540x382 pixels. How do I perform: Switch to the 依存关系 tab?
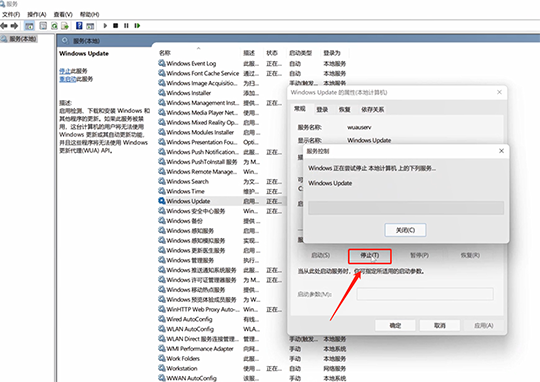click(x=373, y=110)
